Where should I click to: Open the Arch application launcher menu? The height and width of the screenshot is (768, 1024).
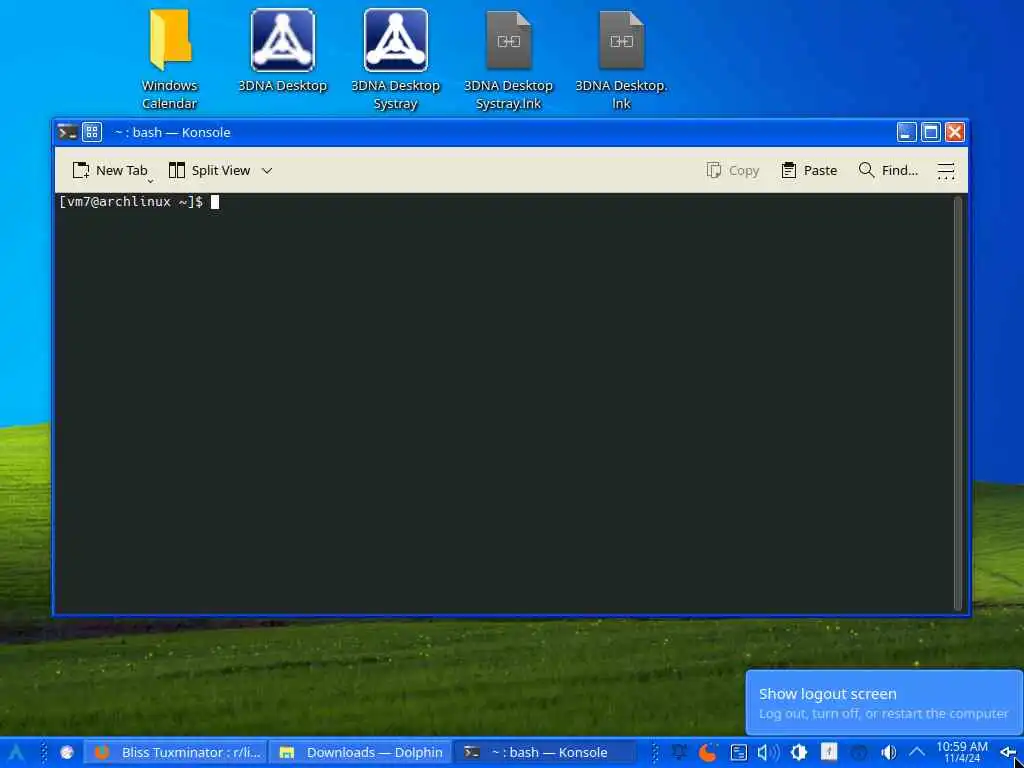point(16,753)
